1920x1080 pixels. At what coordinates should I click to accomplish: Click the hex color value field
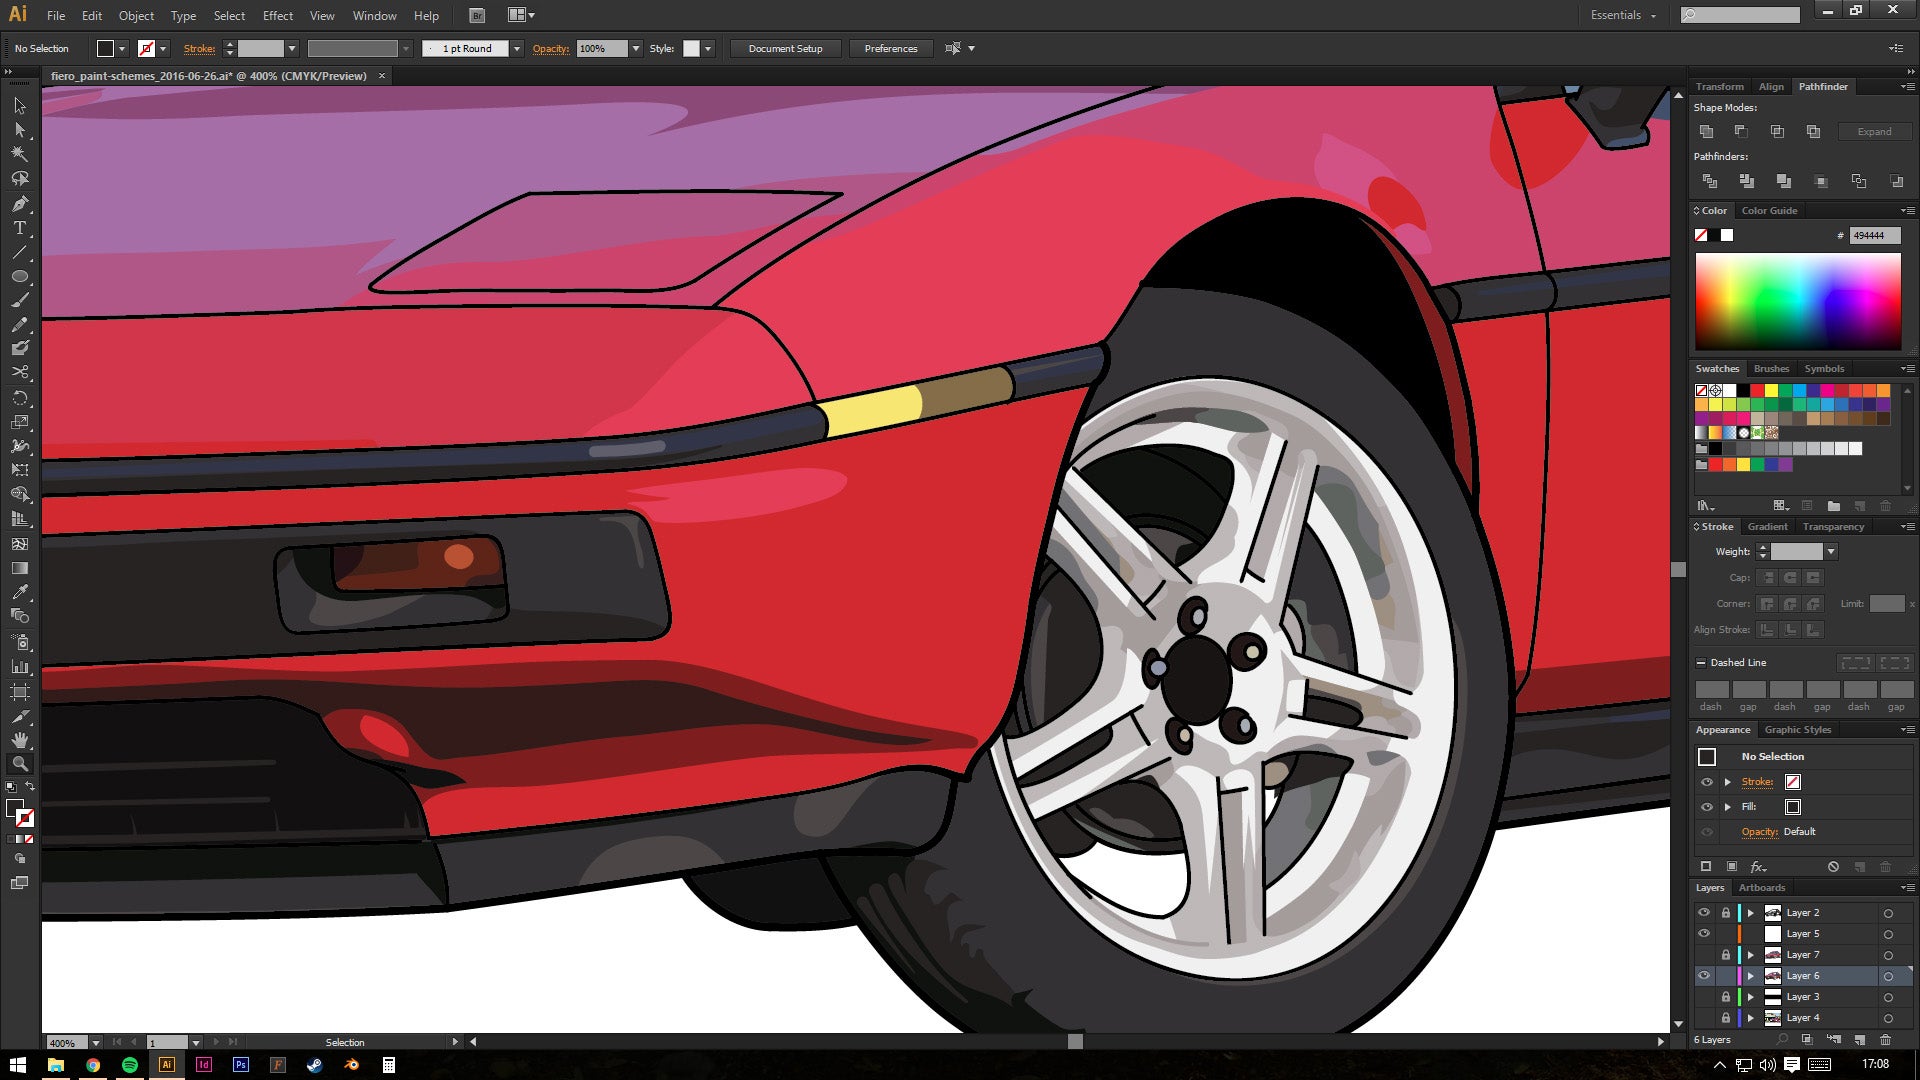[1875, 236]
